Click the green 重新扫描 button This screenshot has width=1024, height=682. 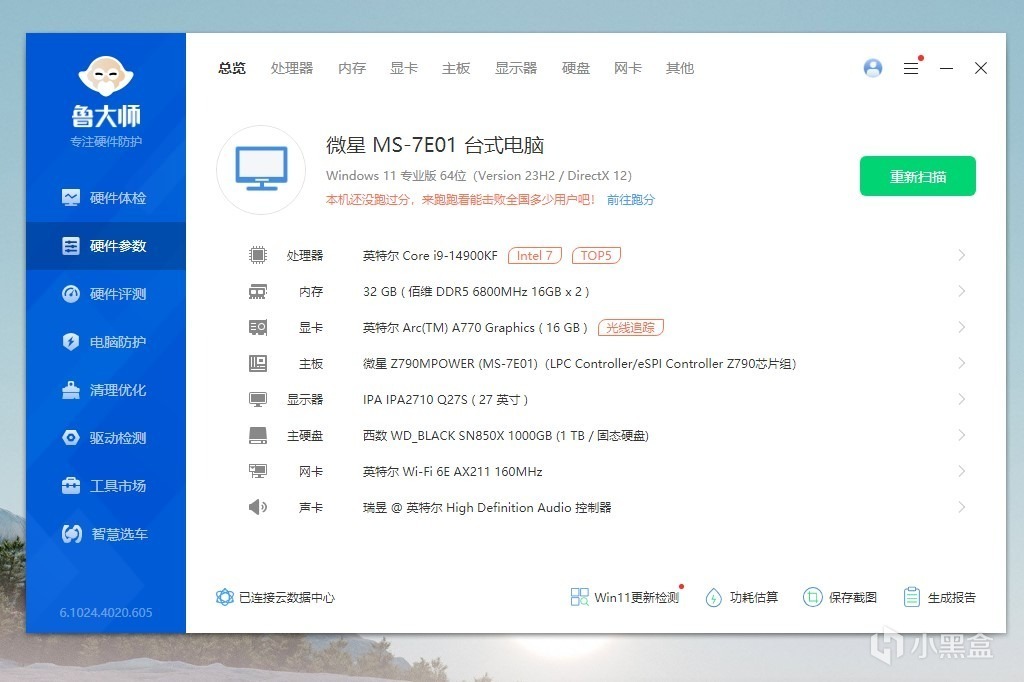point(918,176)
